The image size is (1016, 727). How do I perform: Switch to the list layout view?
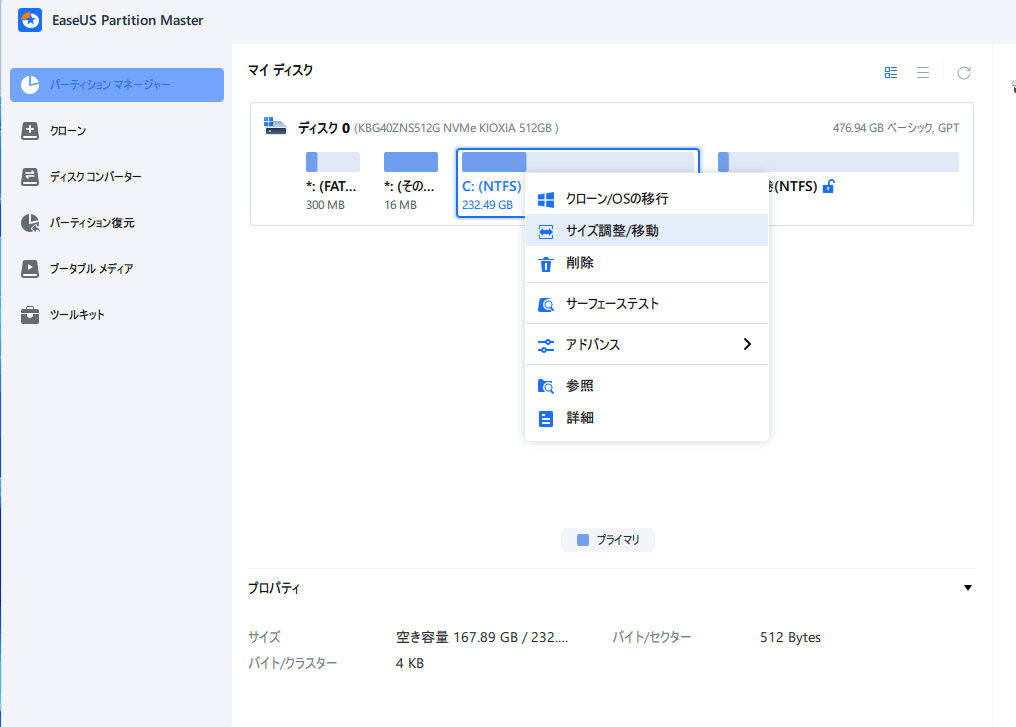pyautogui.click(x=923, y=71)
